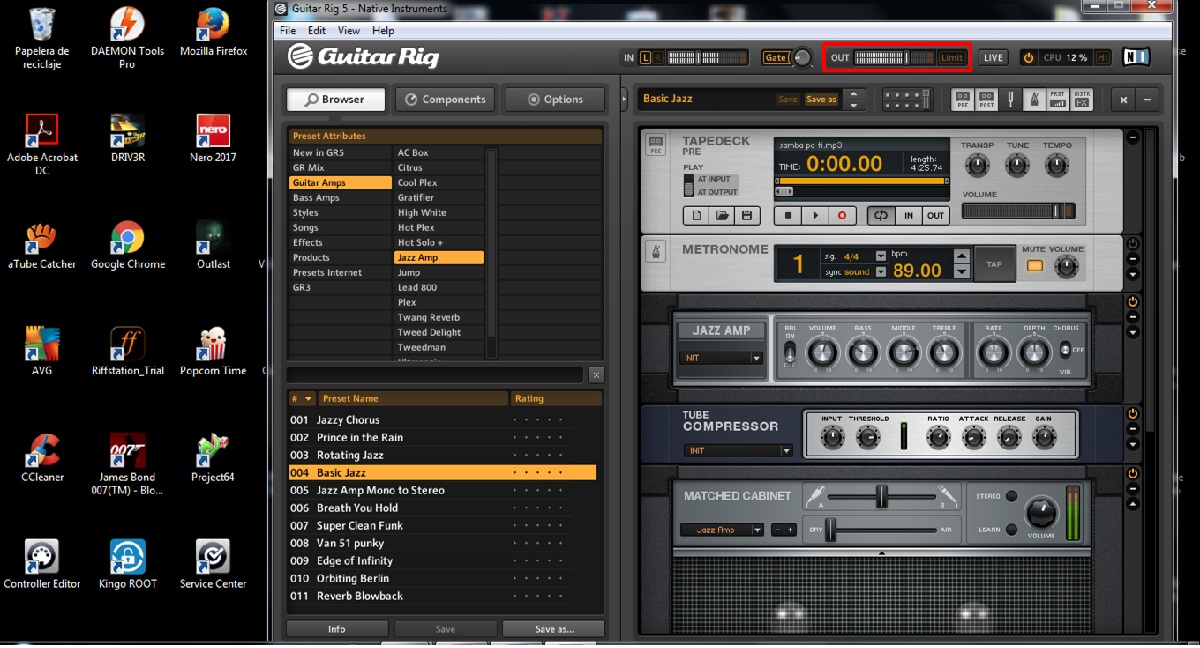Open the Matched Cabinet Jazz Amp dropdown
The height and width of the screenshot is (648, 1200).
point(722,530)
